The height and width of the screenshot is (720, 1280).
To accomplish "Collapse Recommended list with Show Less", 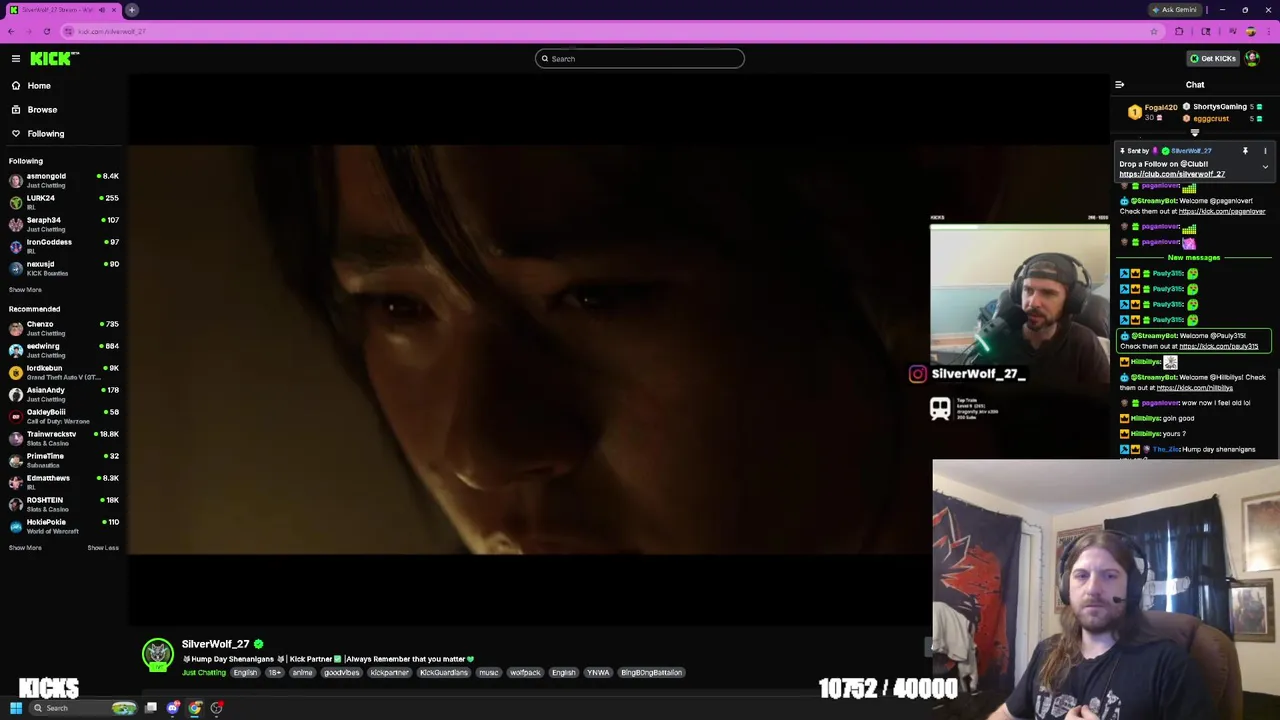I will (x=103, y=548).
